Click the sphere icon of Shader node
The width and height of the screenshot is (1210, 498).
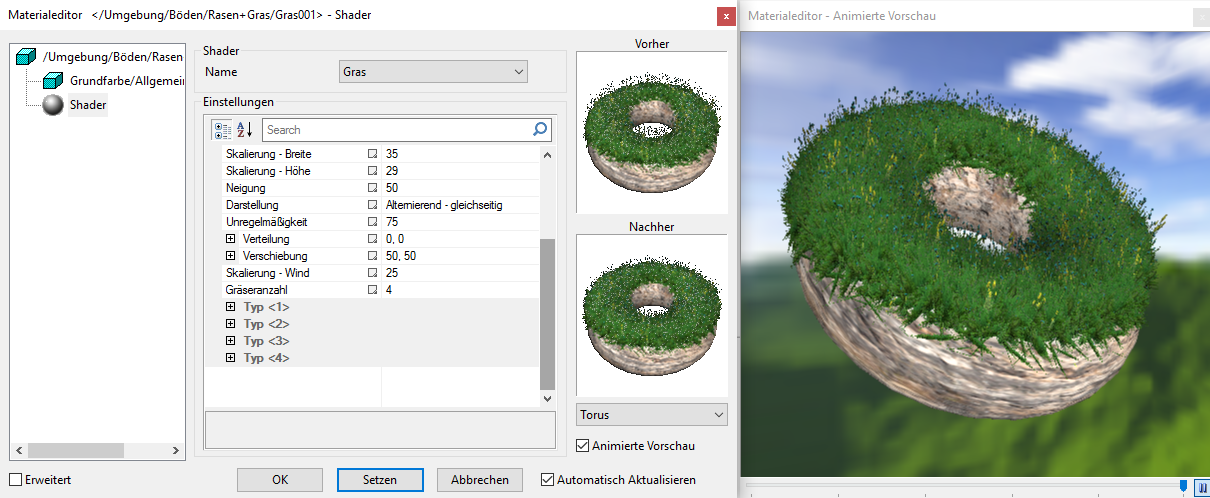click(x=53, y=105)
